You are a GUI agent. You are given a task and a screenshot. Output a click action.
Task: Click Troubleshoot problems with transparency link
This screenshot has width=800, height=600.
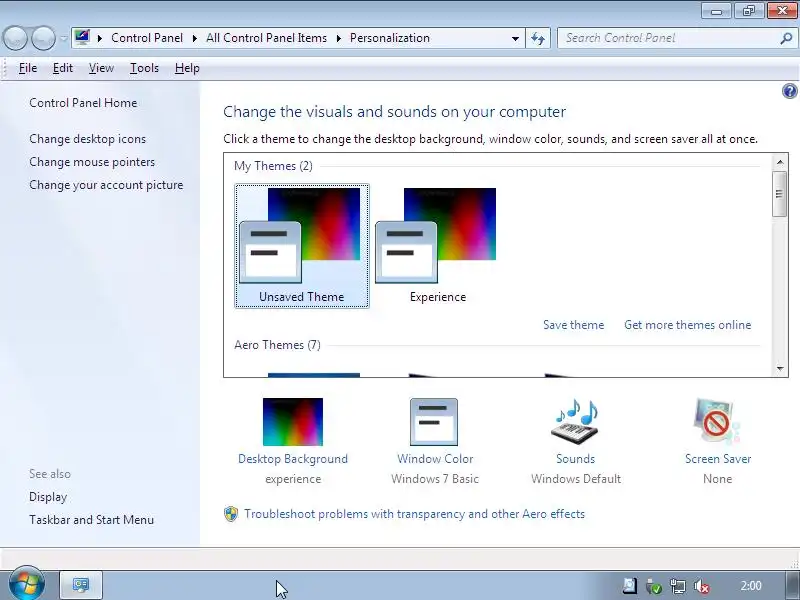point(414,514)
